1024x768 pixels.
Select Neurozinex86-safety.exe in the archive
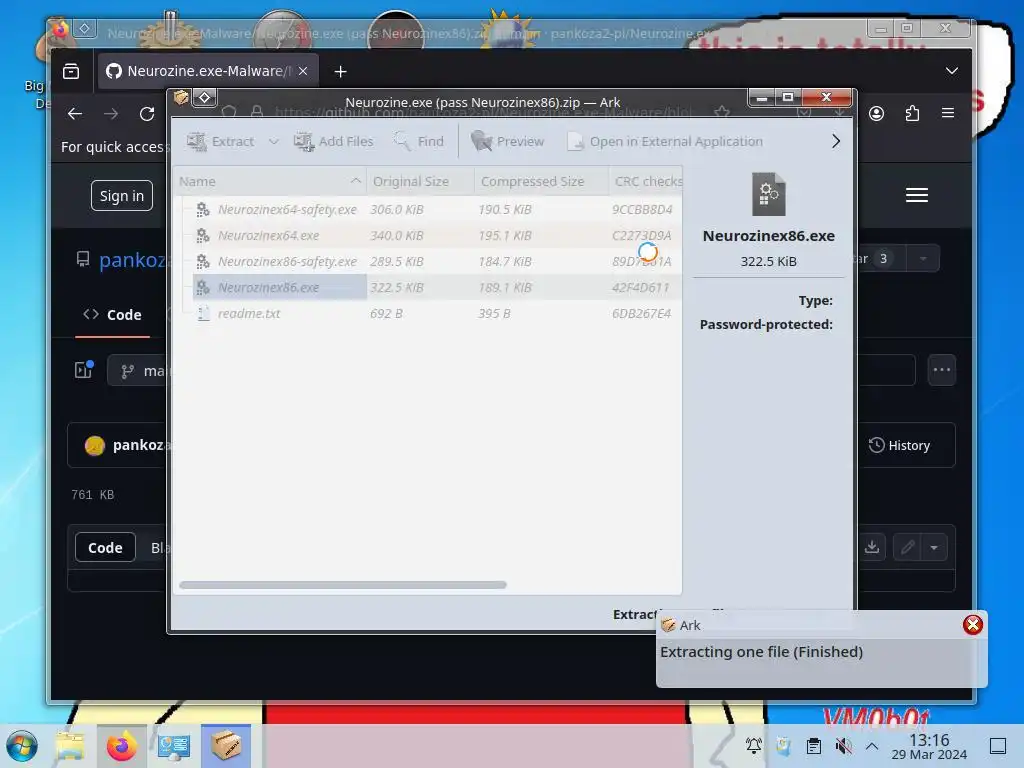click(x=287, y=262)
